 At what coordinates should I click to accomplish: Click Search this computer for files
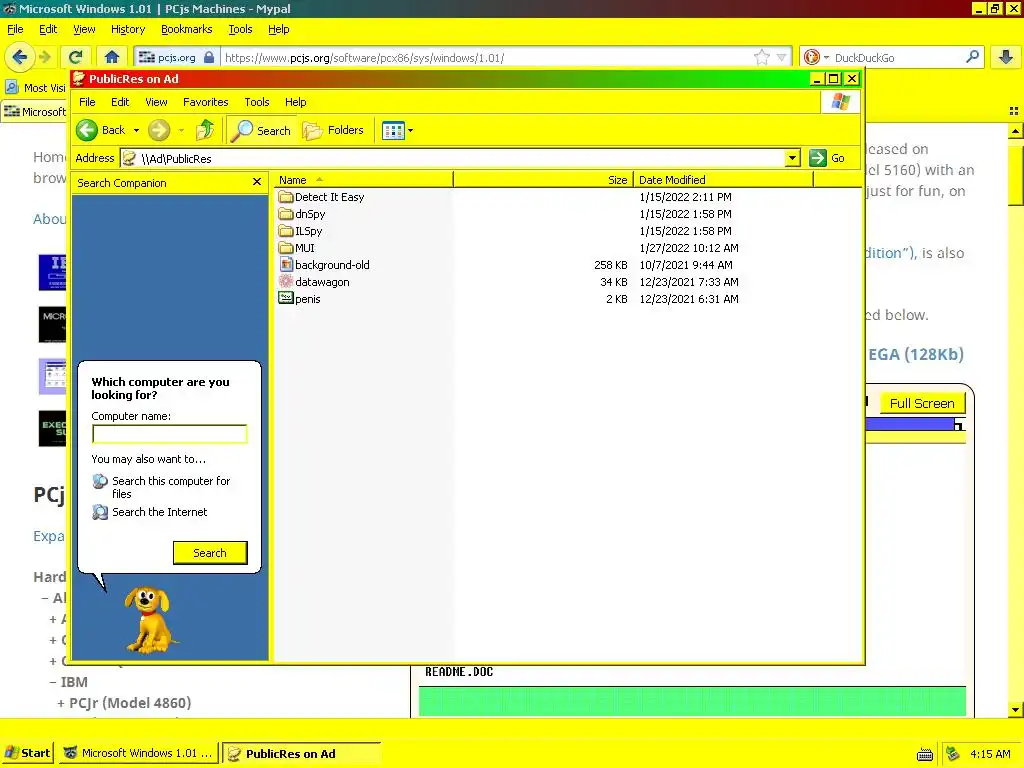tap(171, 487)
